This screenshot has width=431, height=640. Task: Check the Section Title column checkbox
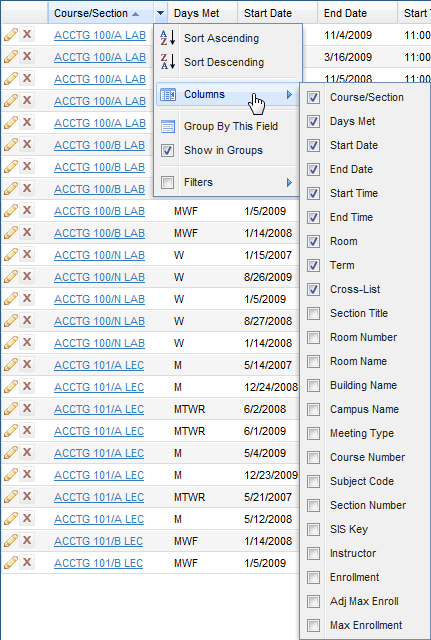(x=313, y=313)
